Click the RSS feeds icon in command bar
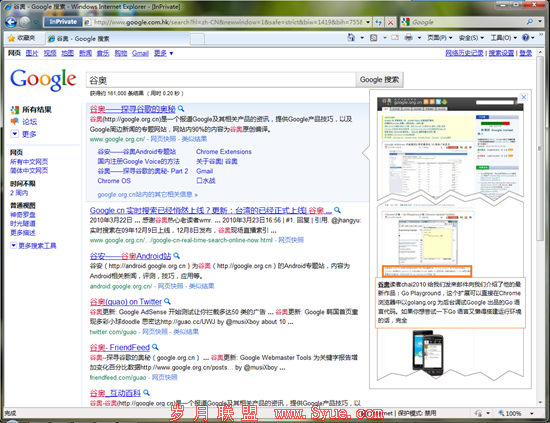 tap(374, 38)
